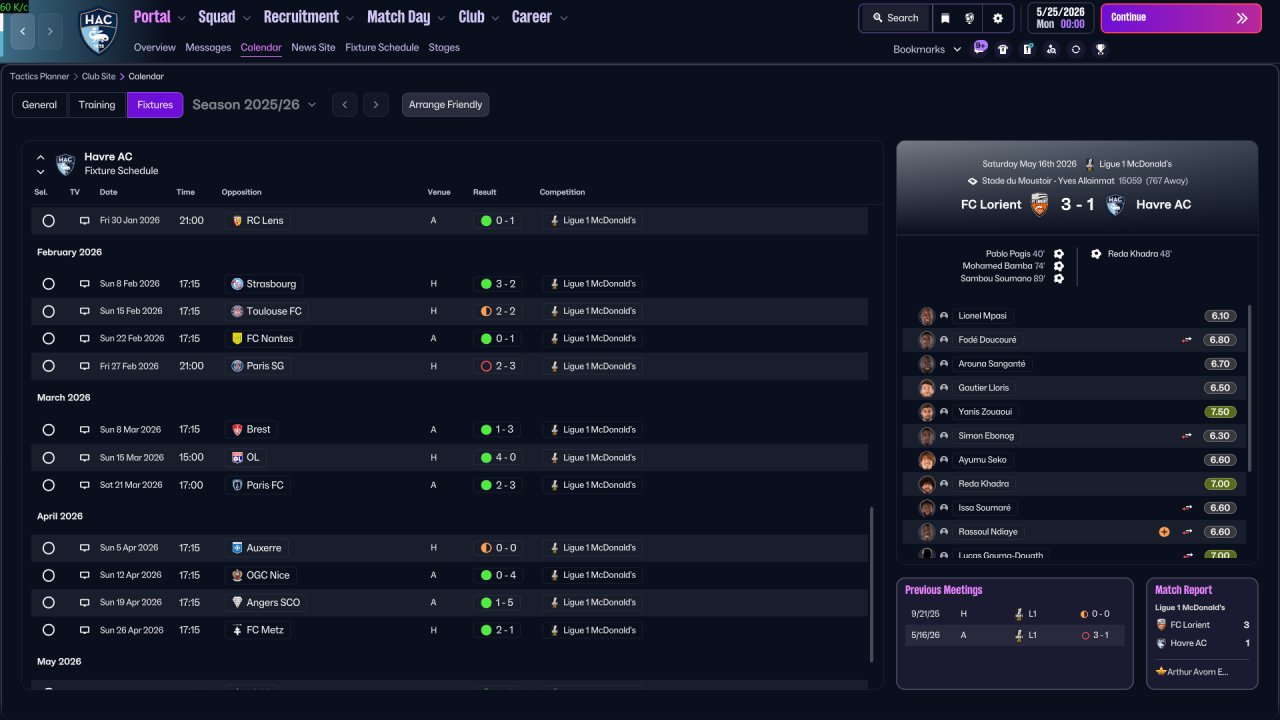
Task: Click the scouting search shortcut icon
Action: [1051, 49]
